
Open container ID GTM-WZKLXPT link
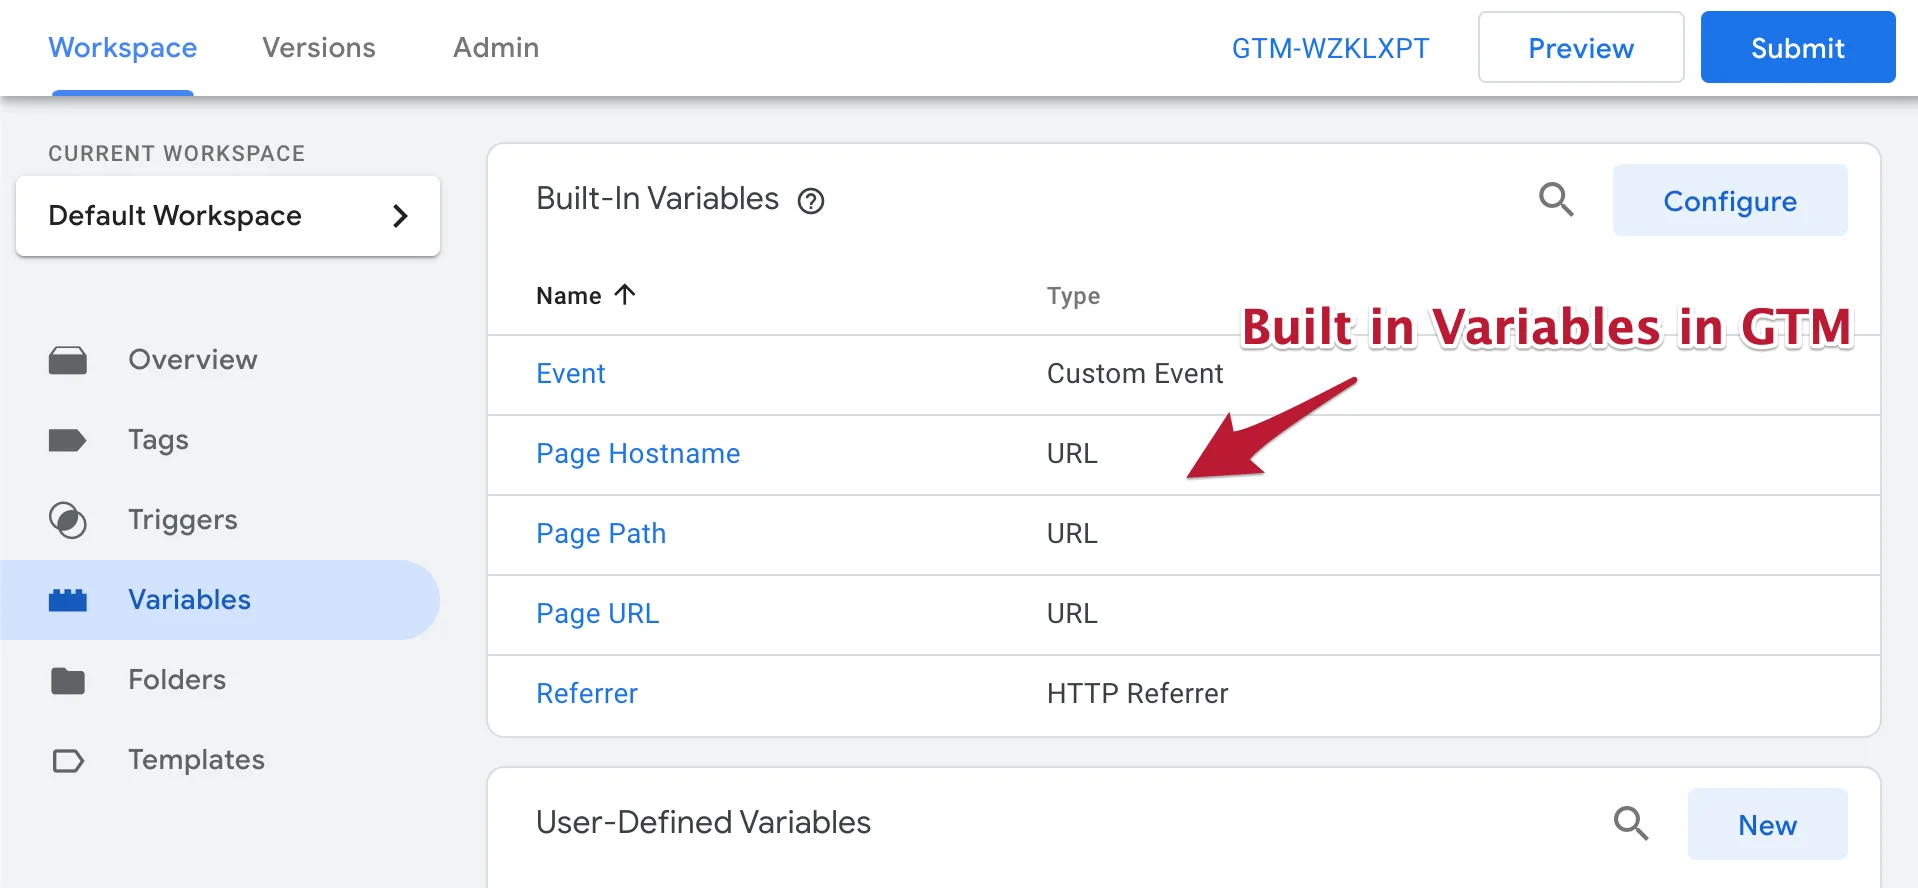(1331, 48)
